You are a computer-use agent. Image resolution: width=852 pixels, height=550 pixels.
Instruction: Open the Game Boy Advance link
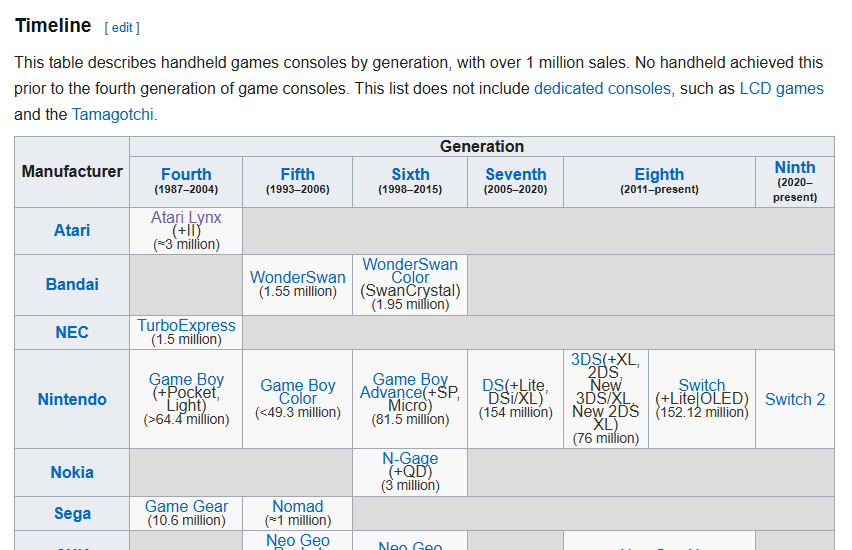404,385
